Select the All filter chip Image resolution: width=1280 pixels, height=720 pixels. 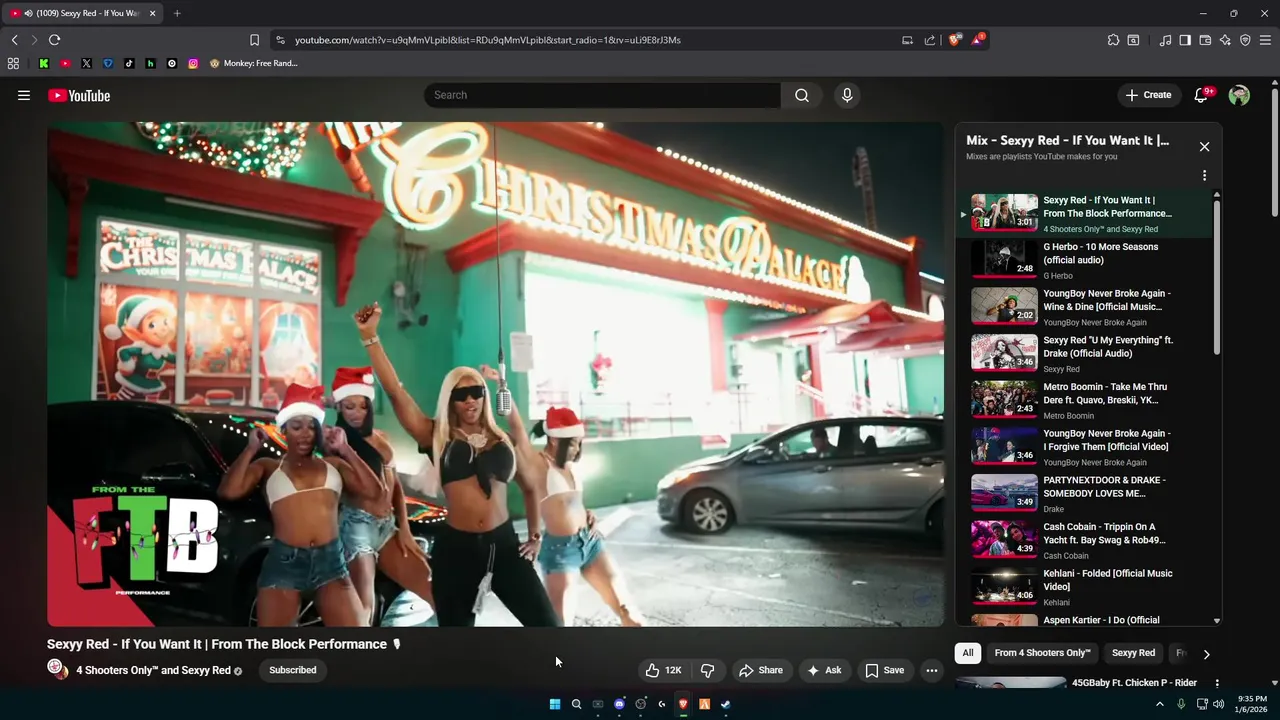coord(968,653)
